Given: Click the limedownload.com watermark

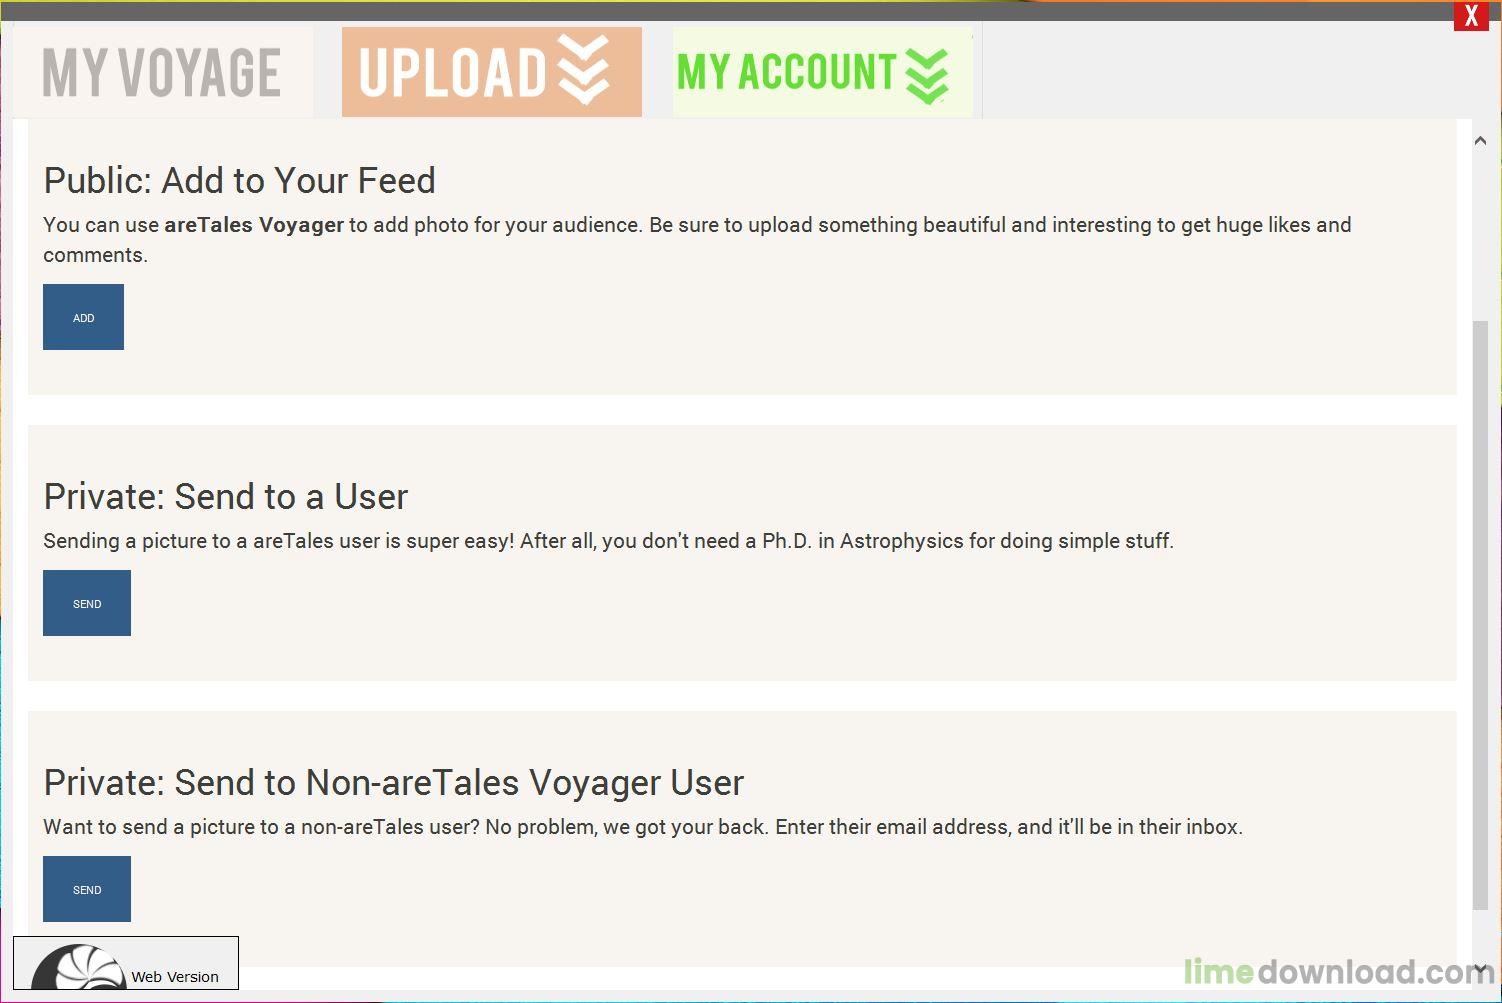Looking at the screenshot, I should [x=1338, y=971].
